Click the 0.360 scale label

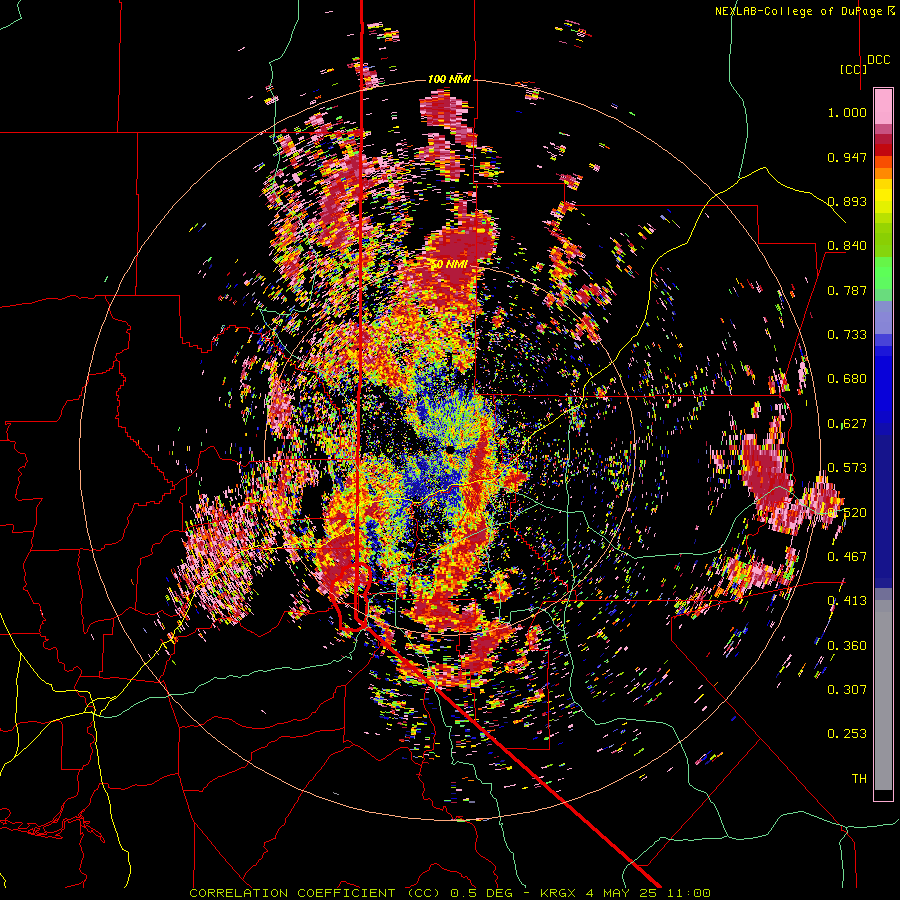point(847,646)
